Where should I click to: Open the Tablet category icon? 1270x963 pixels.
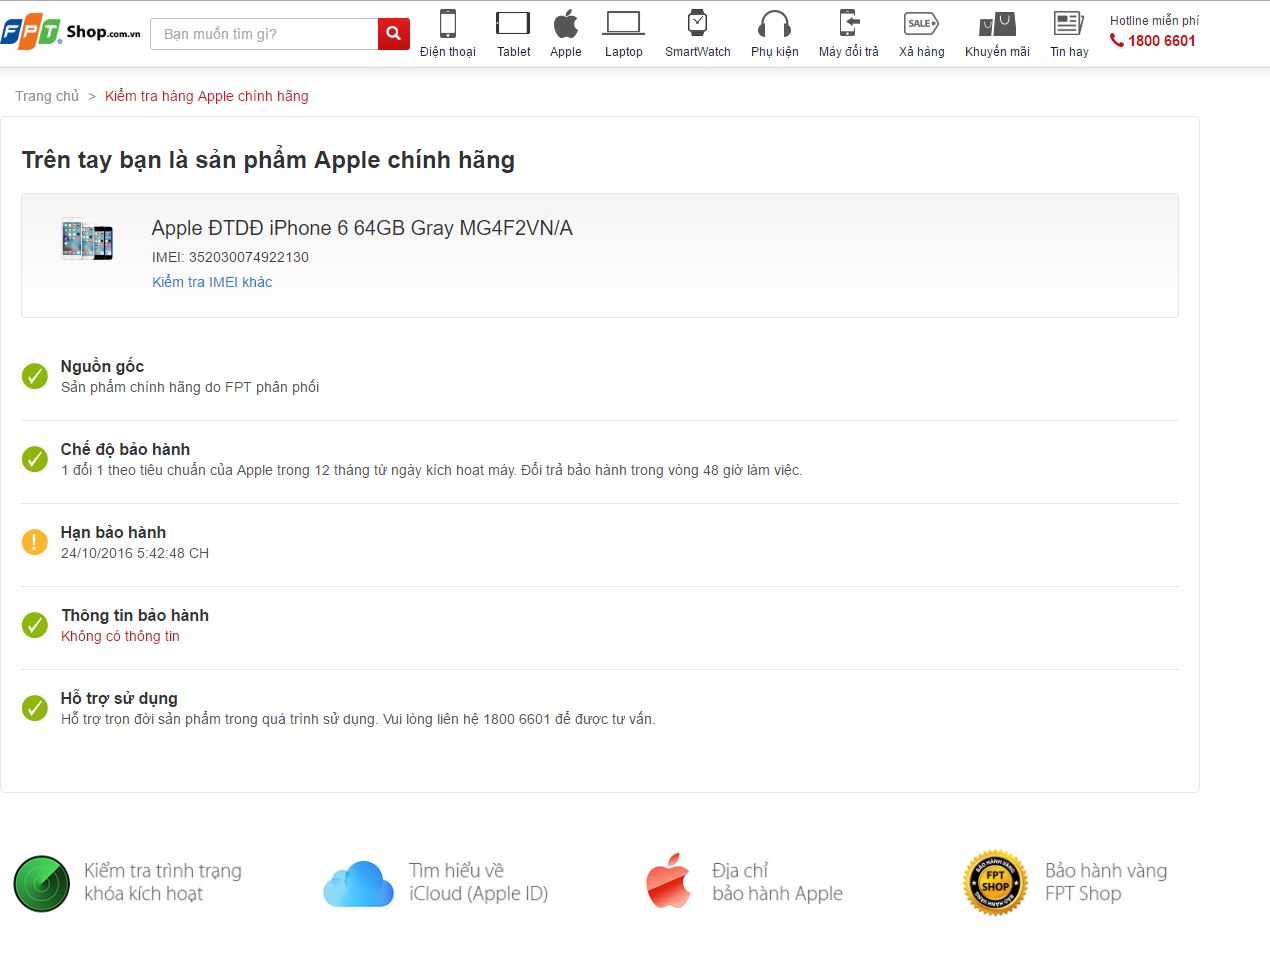click(x=513, y=24)
